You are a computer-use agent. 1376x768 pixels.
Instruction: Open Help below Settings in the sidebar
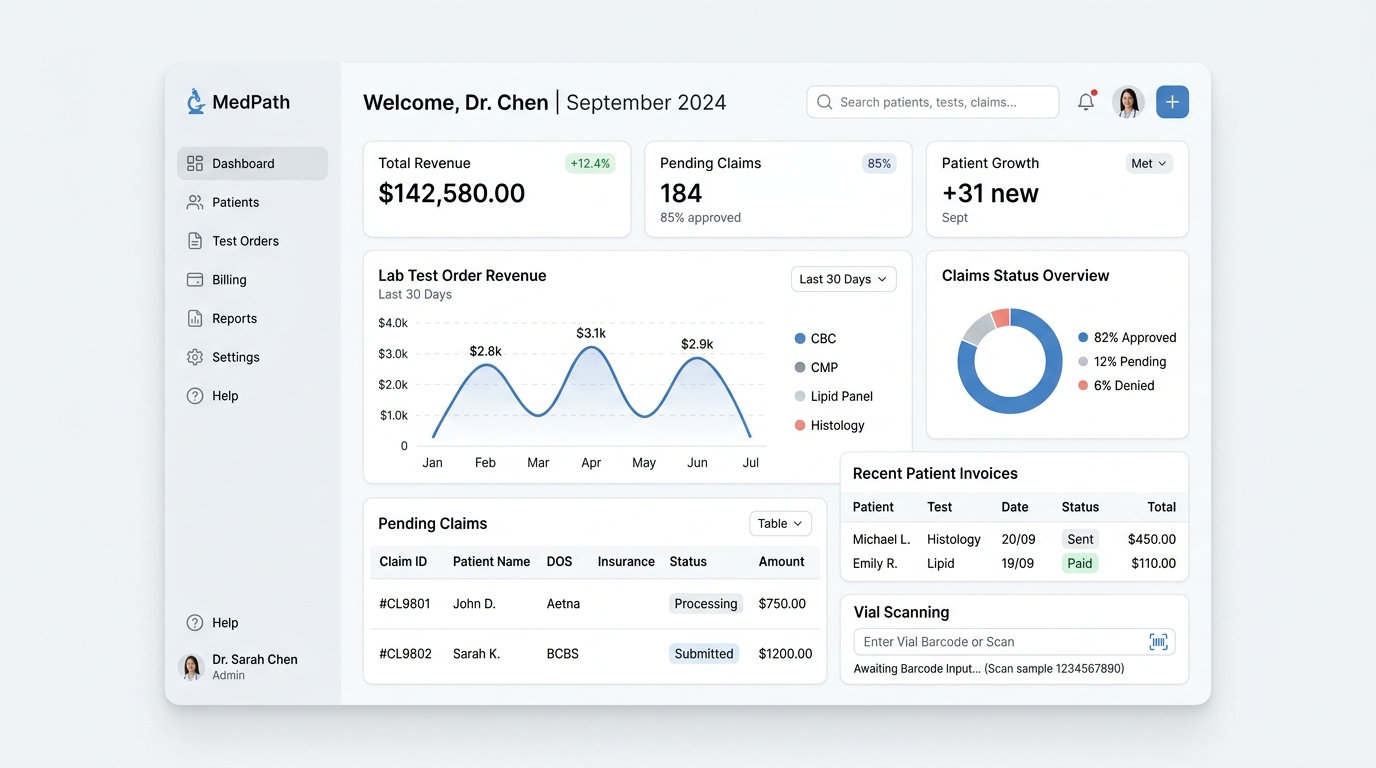point(252,396)
